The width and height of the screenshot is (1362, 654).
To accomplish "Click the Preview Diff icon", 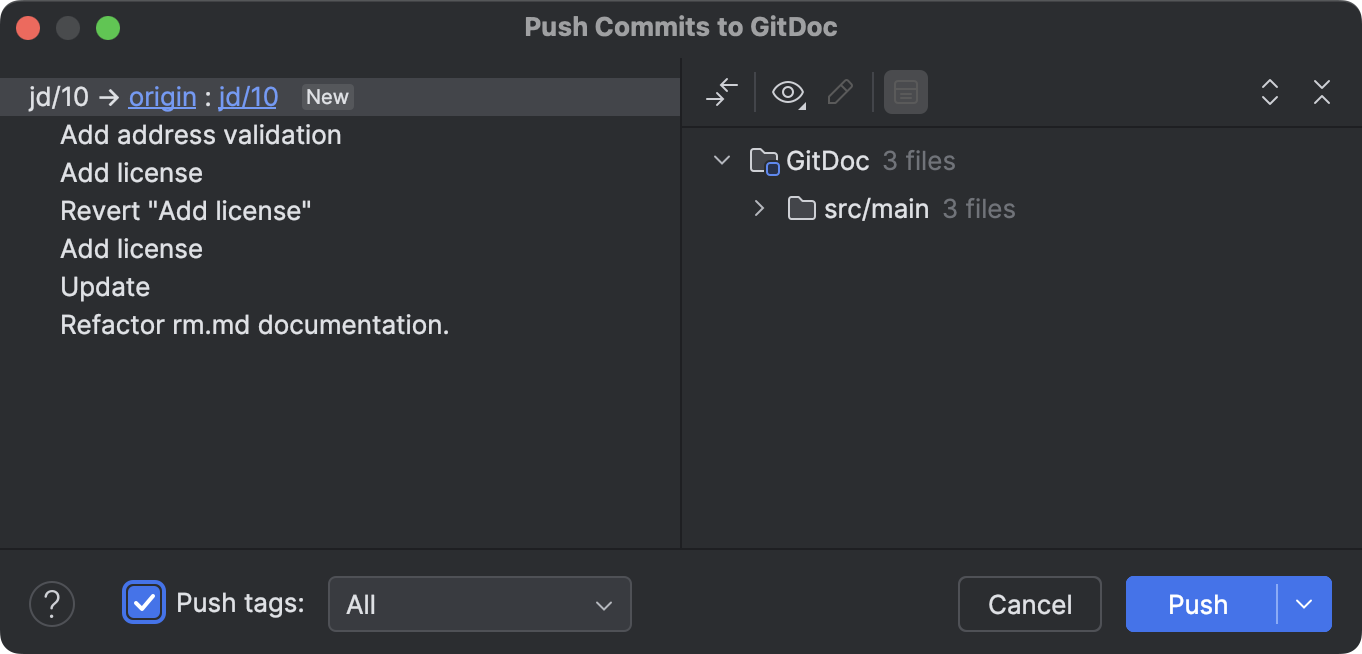I will [x=905, y=92].
